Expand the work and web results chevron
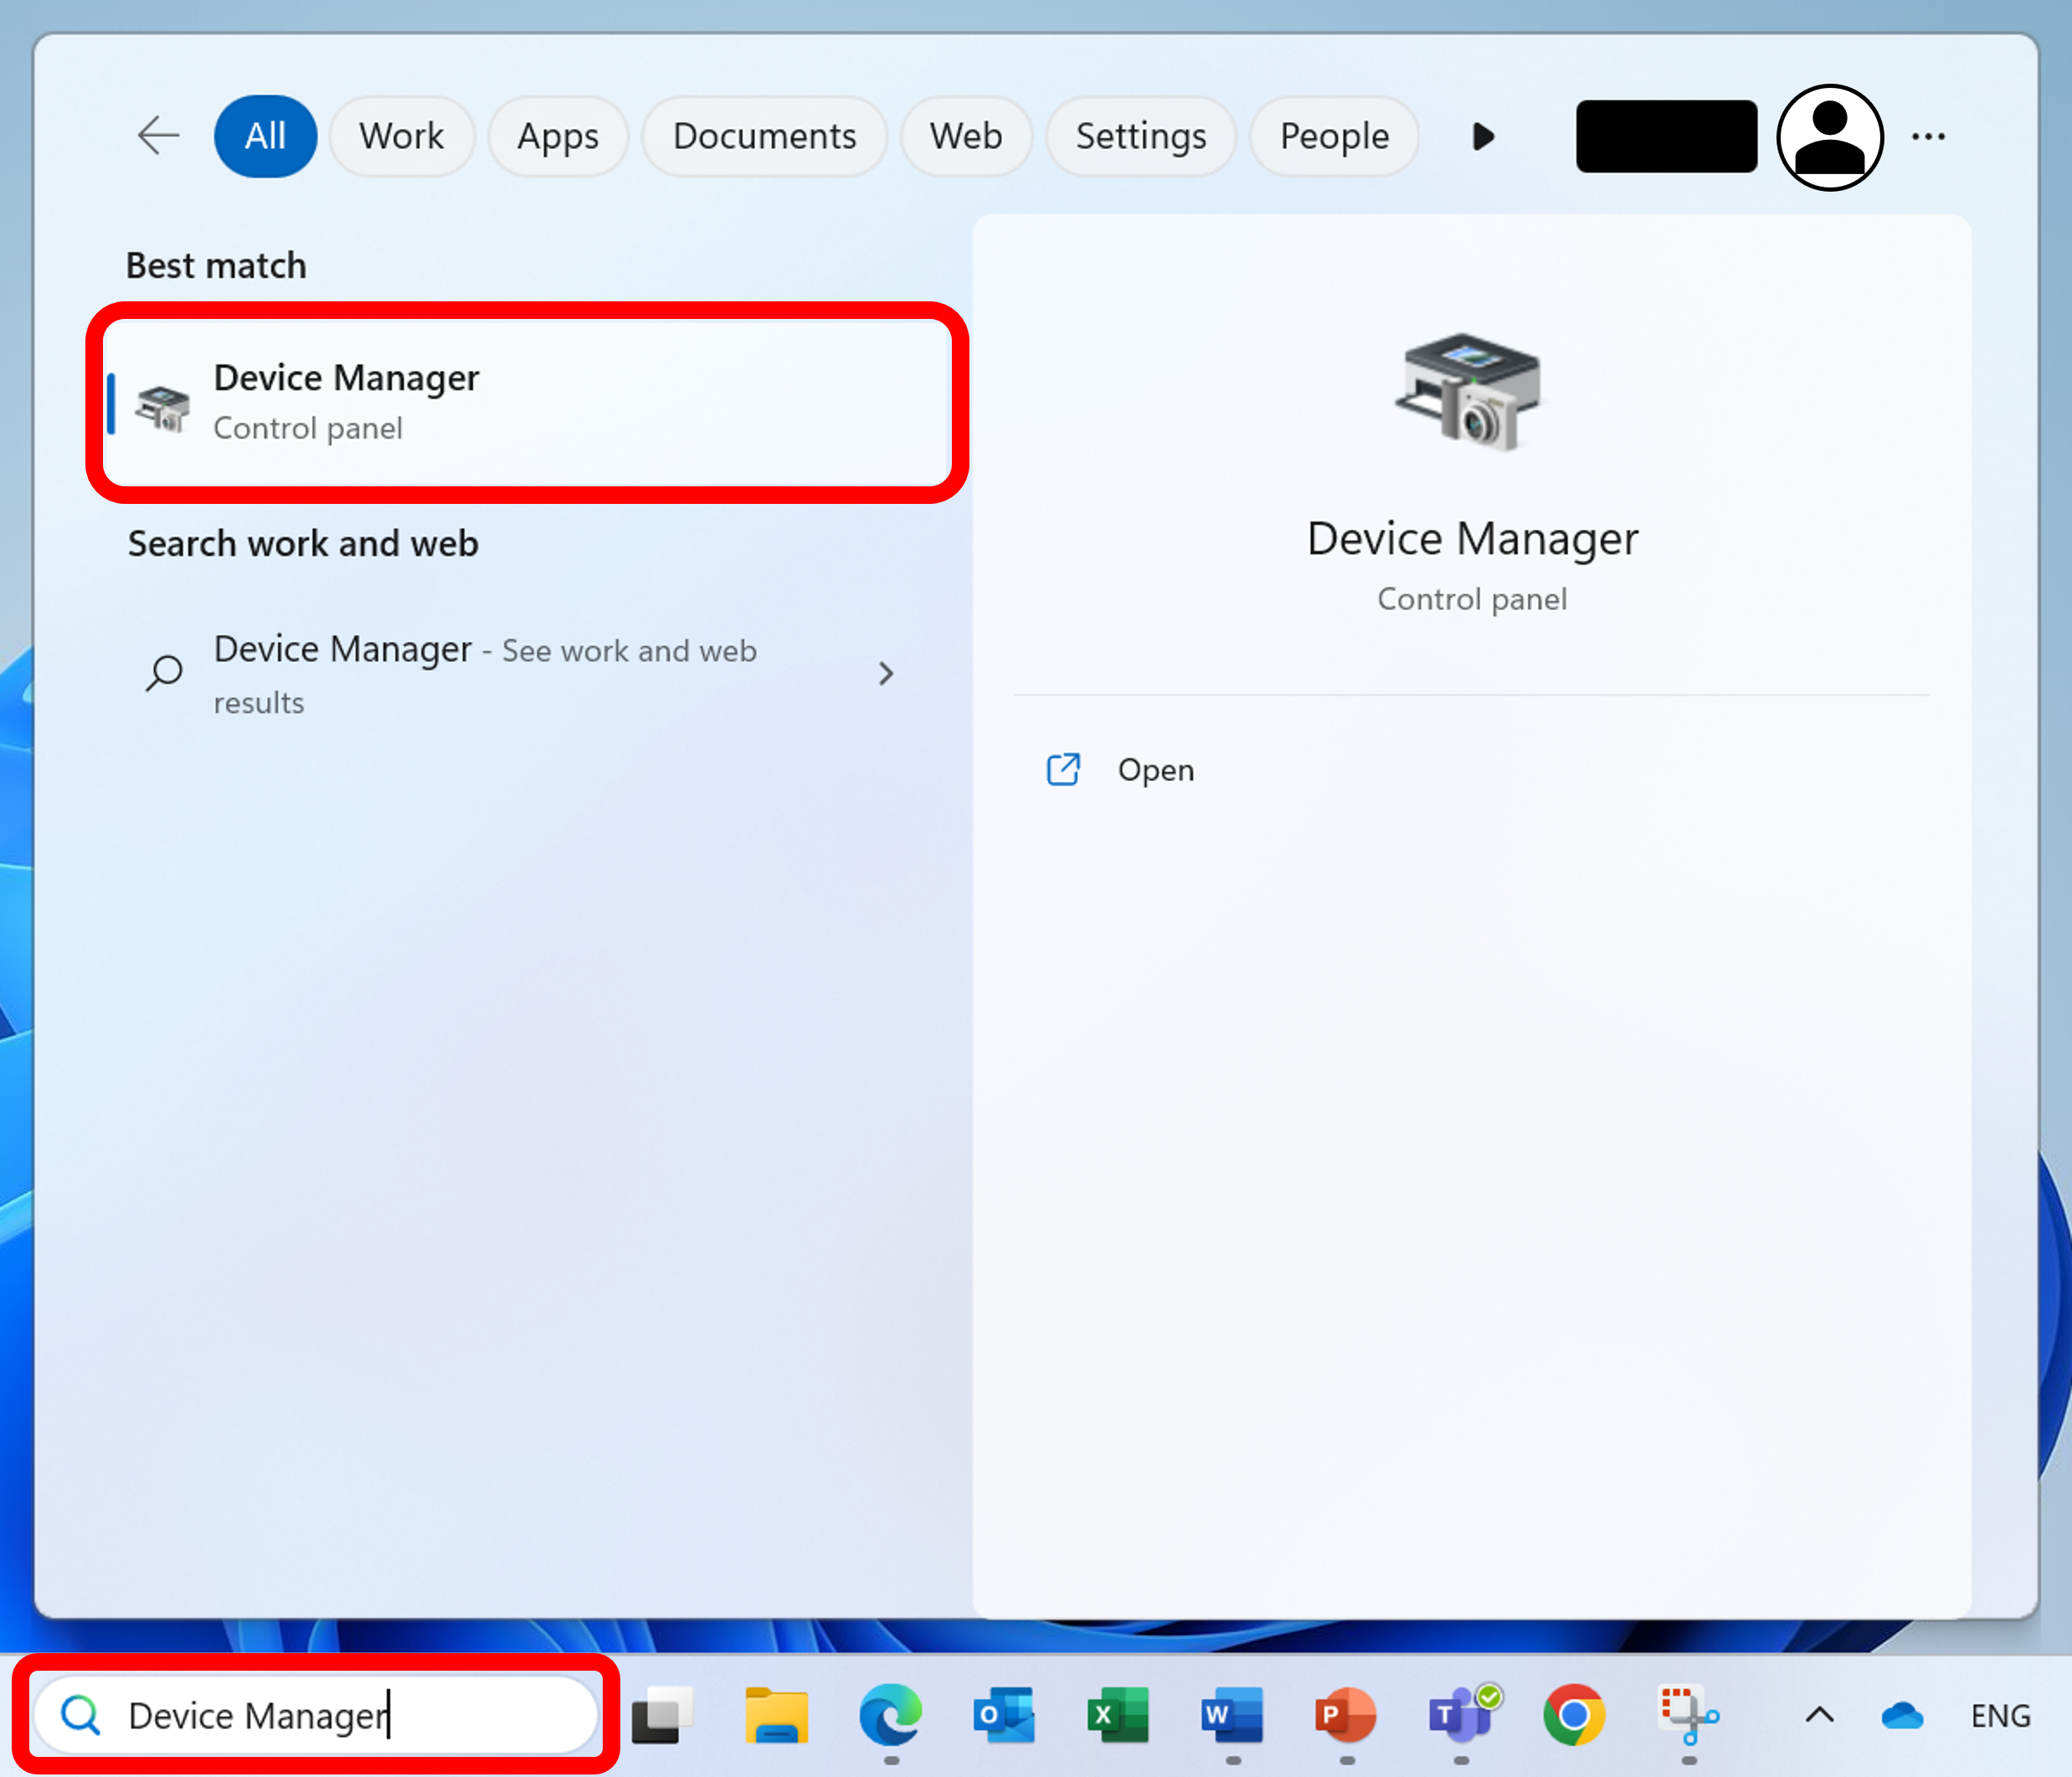This screenshot has width=2072, height=1777. [885, 674]
